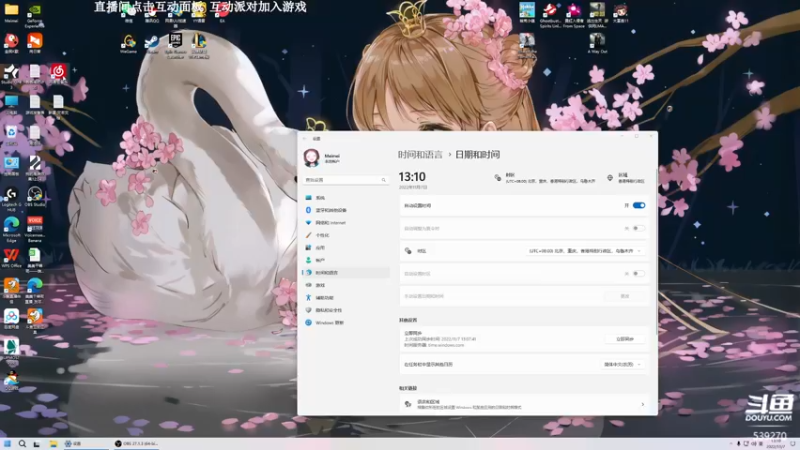
Task: Open the 帐户 (Accounts) settings category
Action: pyautogui.click(x=346, y=260)
